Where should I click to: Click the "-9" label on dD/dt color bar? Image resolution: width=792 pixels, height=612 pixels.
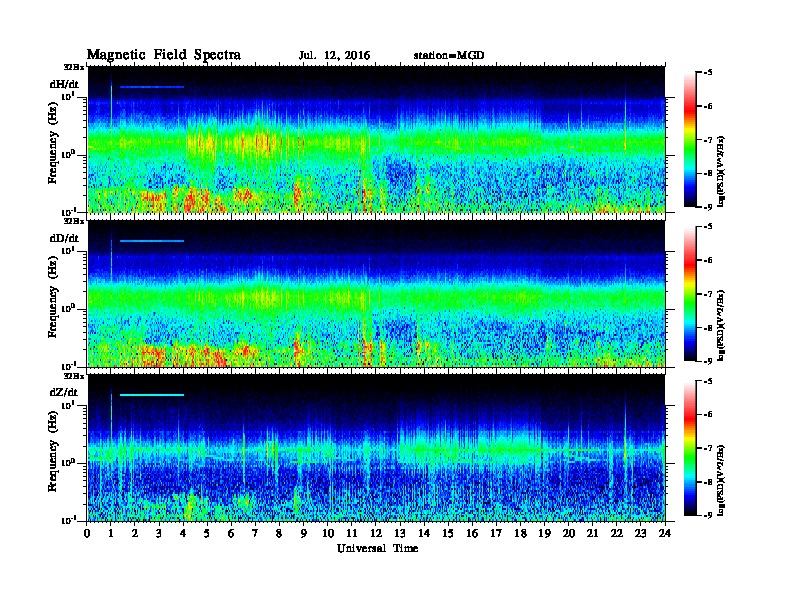point(708,361)
